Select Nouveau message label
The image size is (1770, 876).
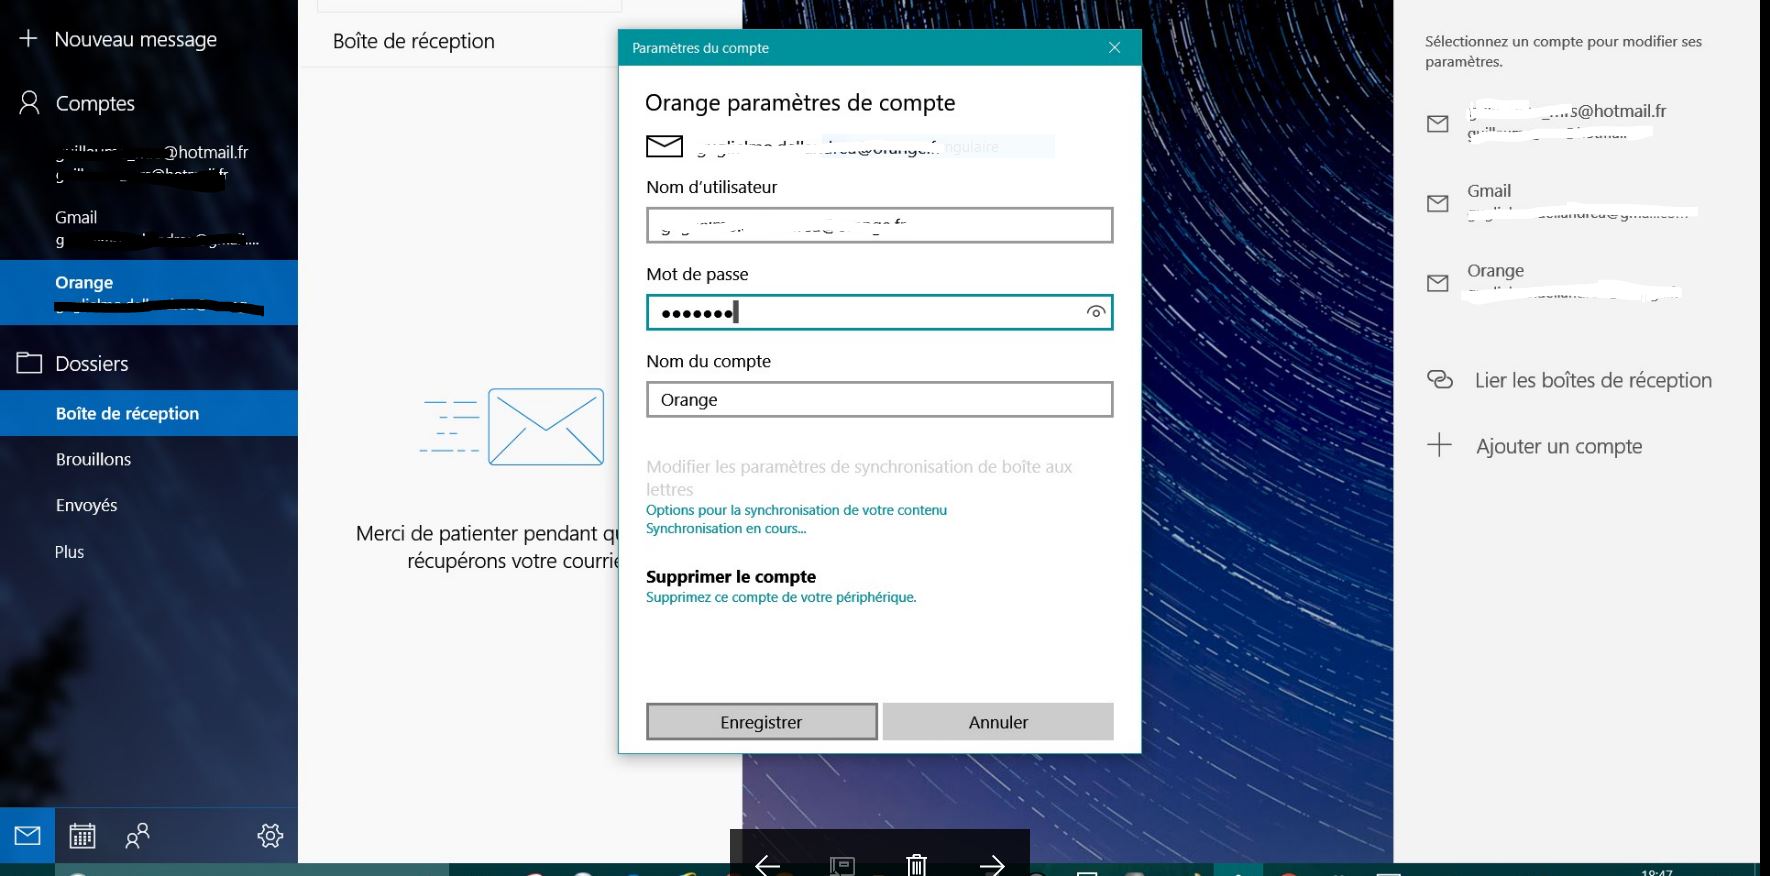click(136, 39)
